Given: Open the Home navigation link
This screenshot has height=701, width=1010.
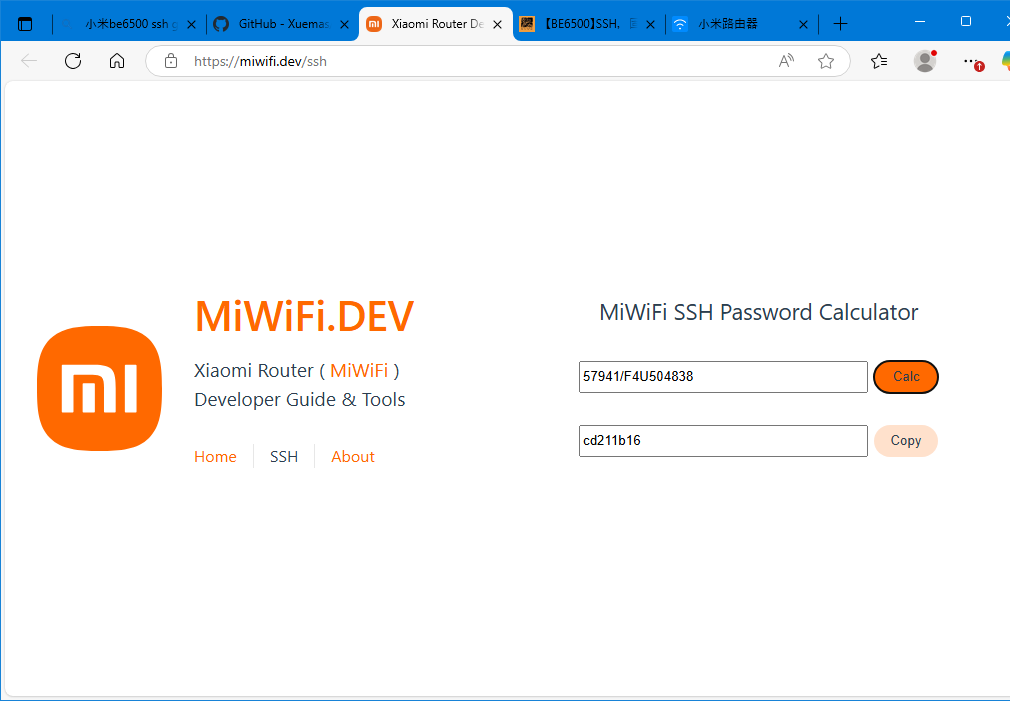Looking at the screenshot, I should click(x=215, y=457).
